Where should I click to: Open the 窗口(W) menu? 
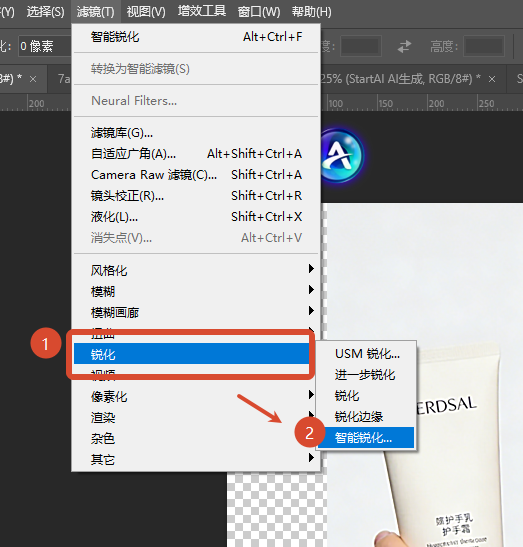[259, 12]
